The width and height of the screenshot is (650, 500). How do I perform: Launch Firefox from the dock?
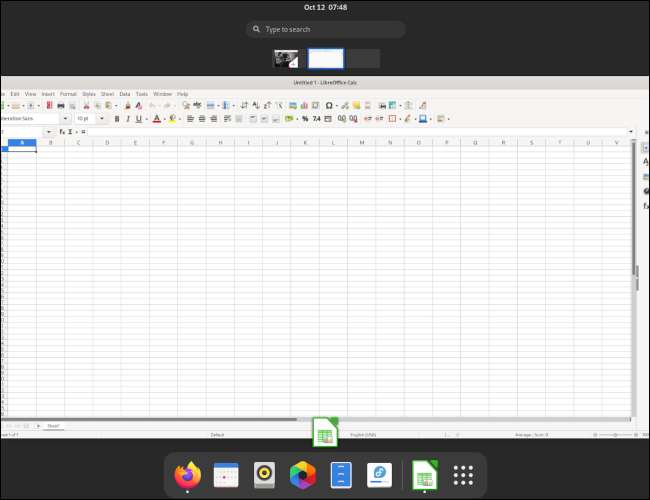pyautogui.click(x=187, y=475)
